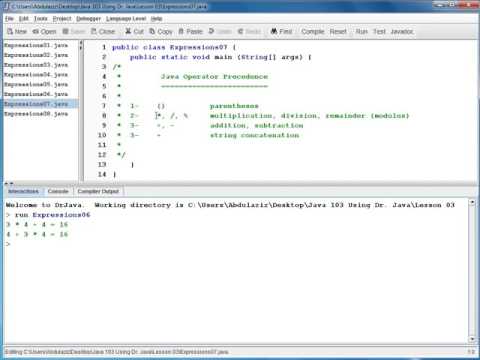Click the "public static void main" code line

(x=221, y=57)
